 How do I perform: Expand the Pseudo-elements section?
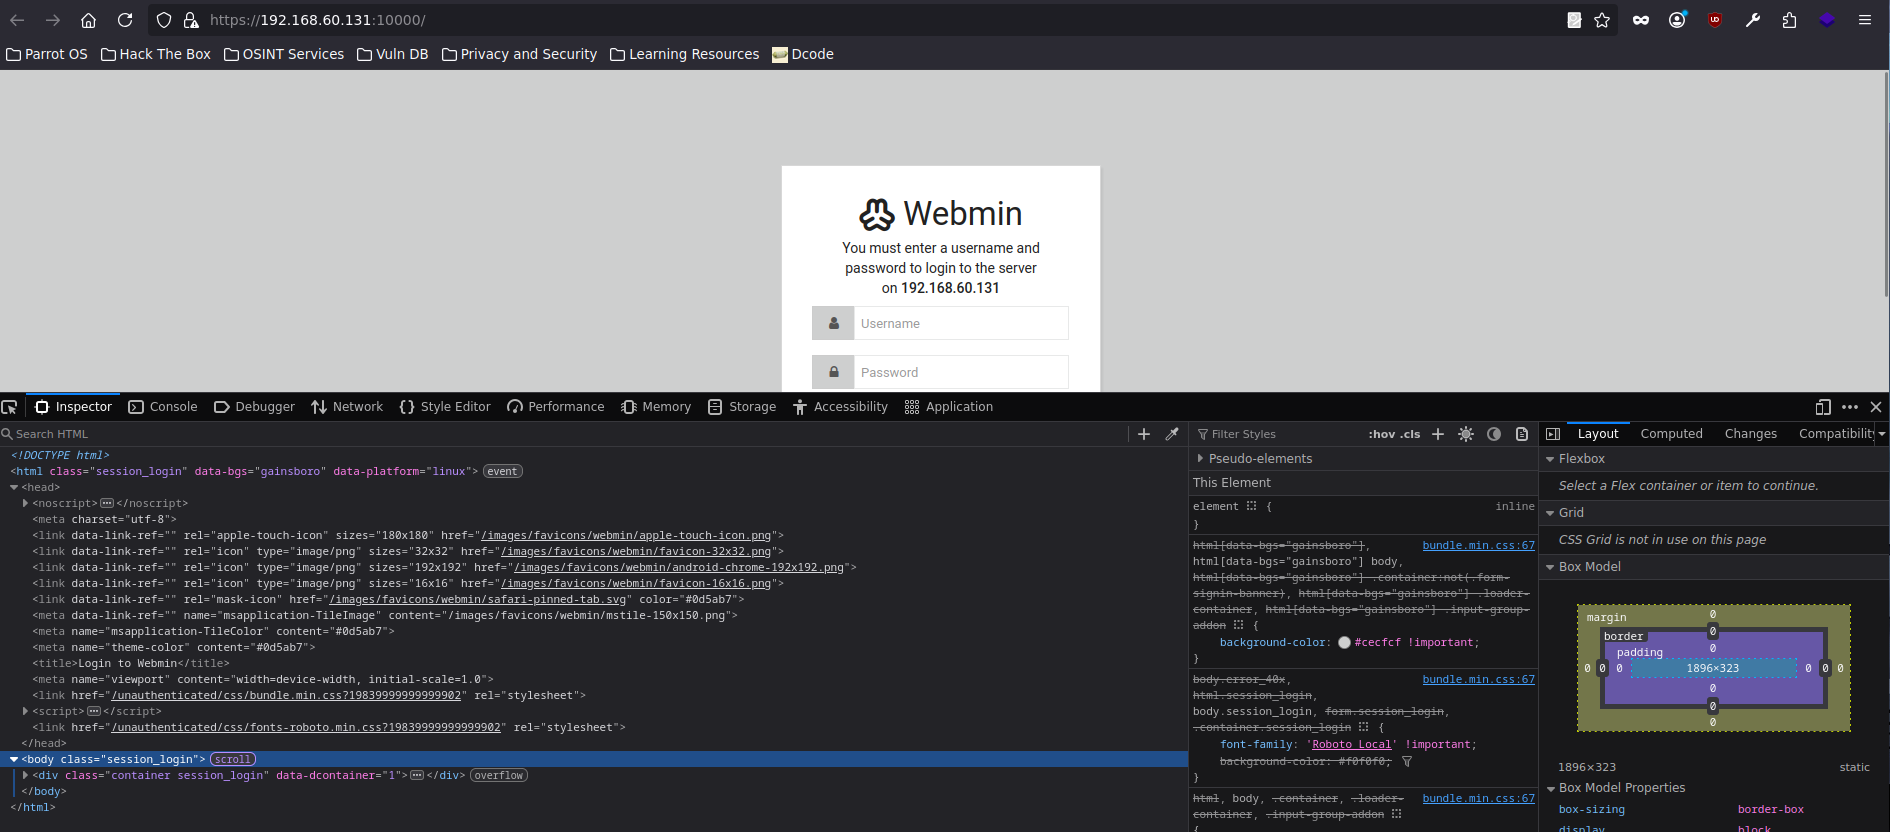[x=1200, y=458]
